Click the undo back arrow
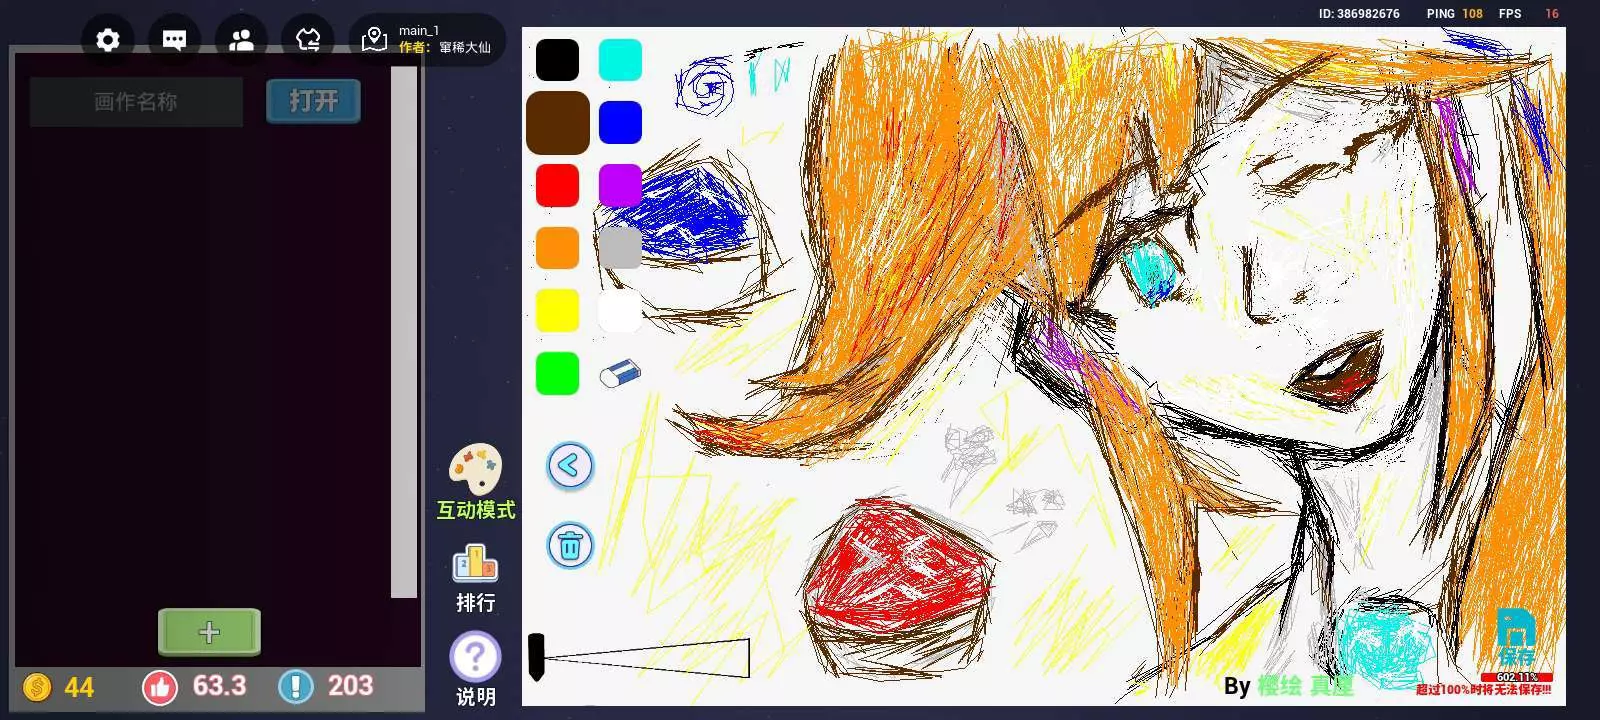1600x720 pixels. [x=570, y=466]
